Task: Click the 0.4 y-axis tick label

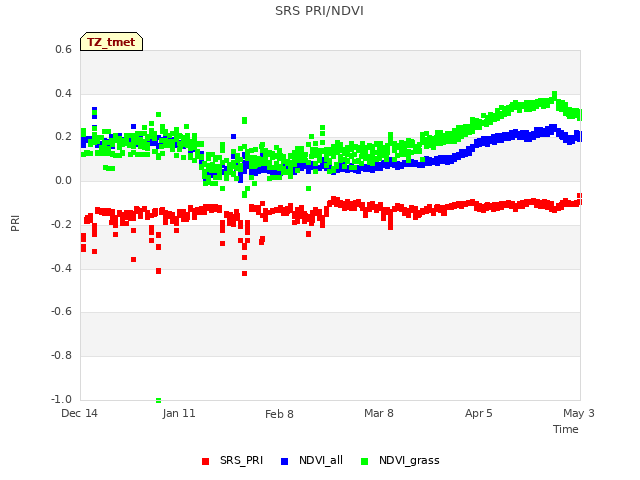Action: point(63,93)
